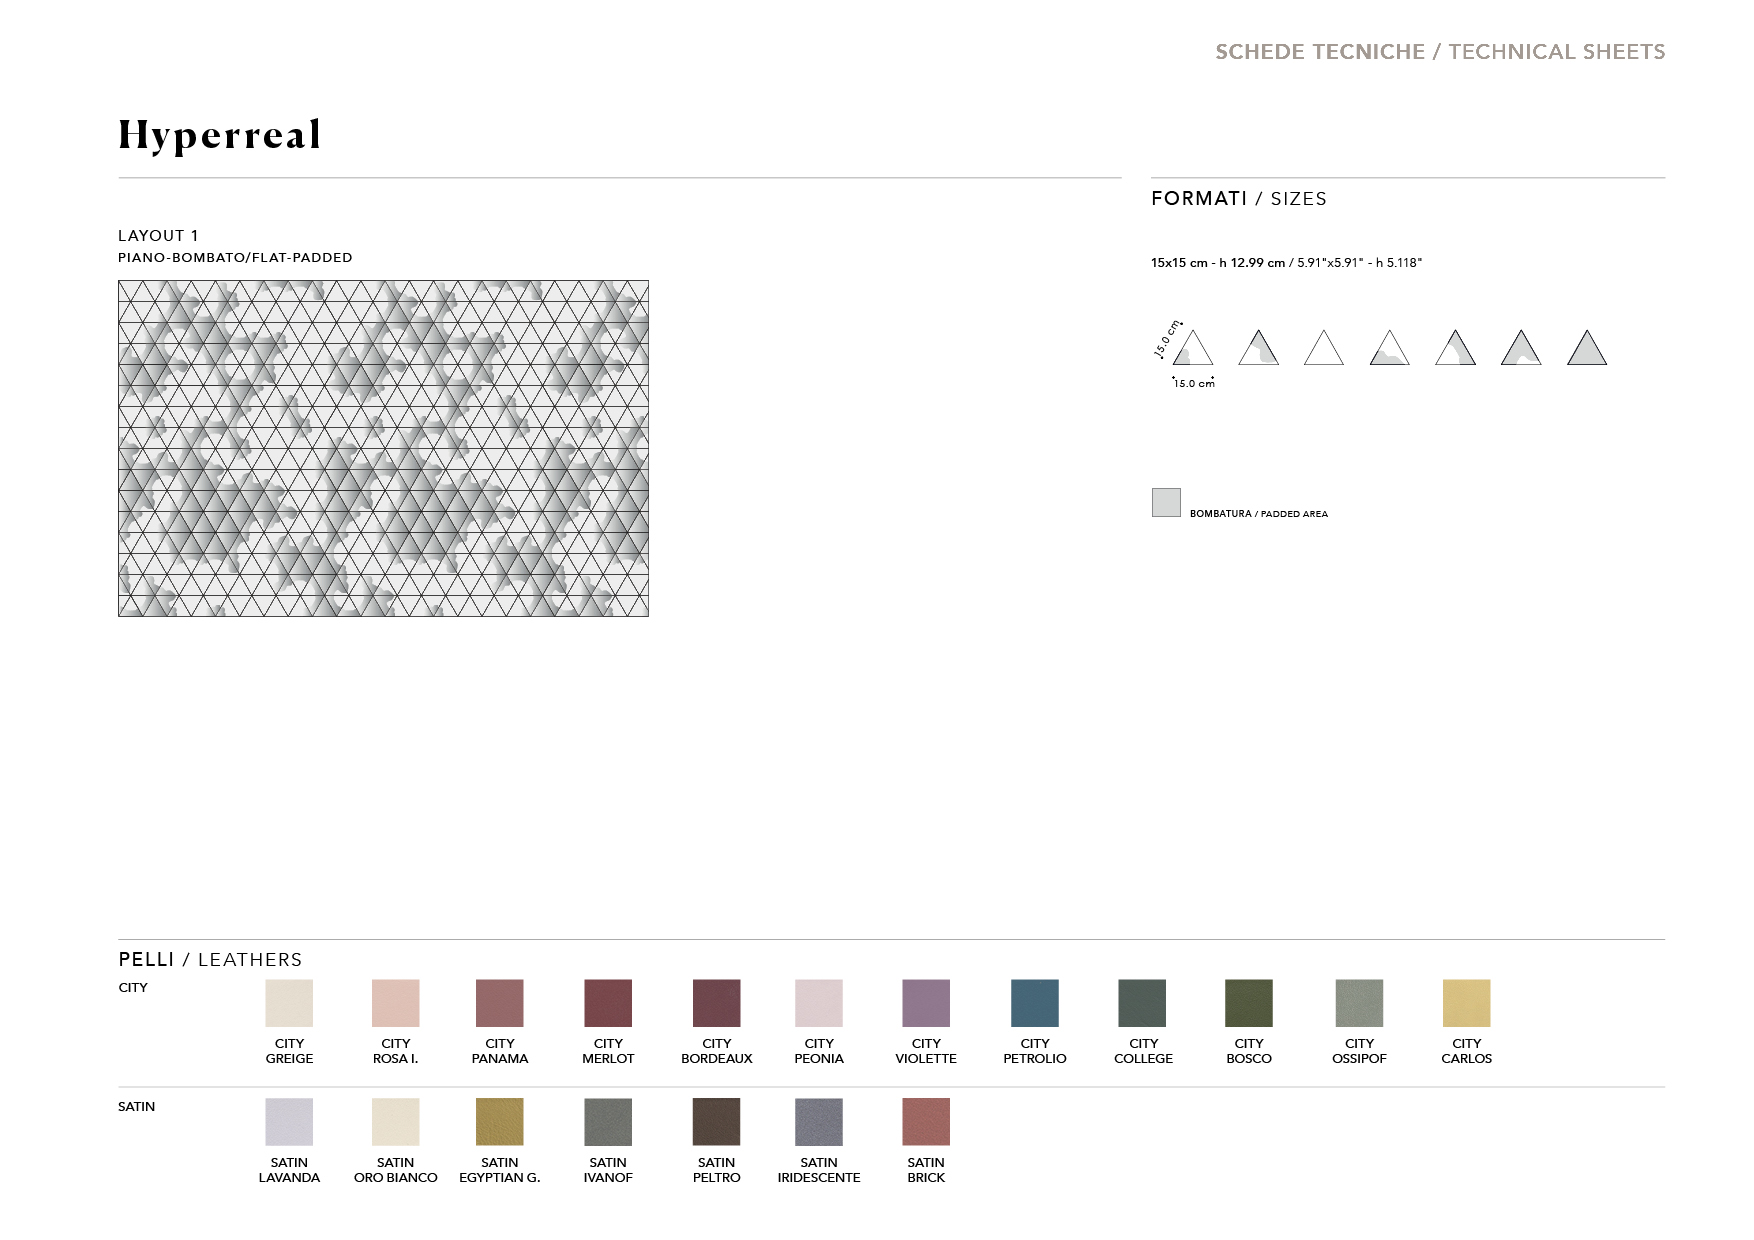Click the triangle tile with 15.0 cm dimensions
1754x1240 pixels.
1193,349
